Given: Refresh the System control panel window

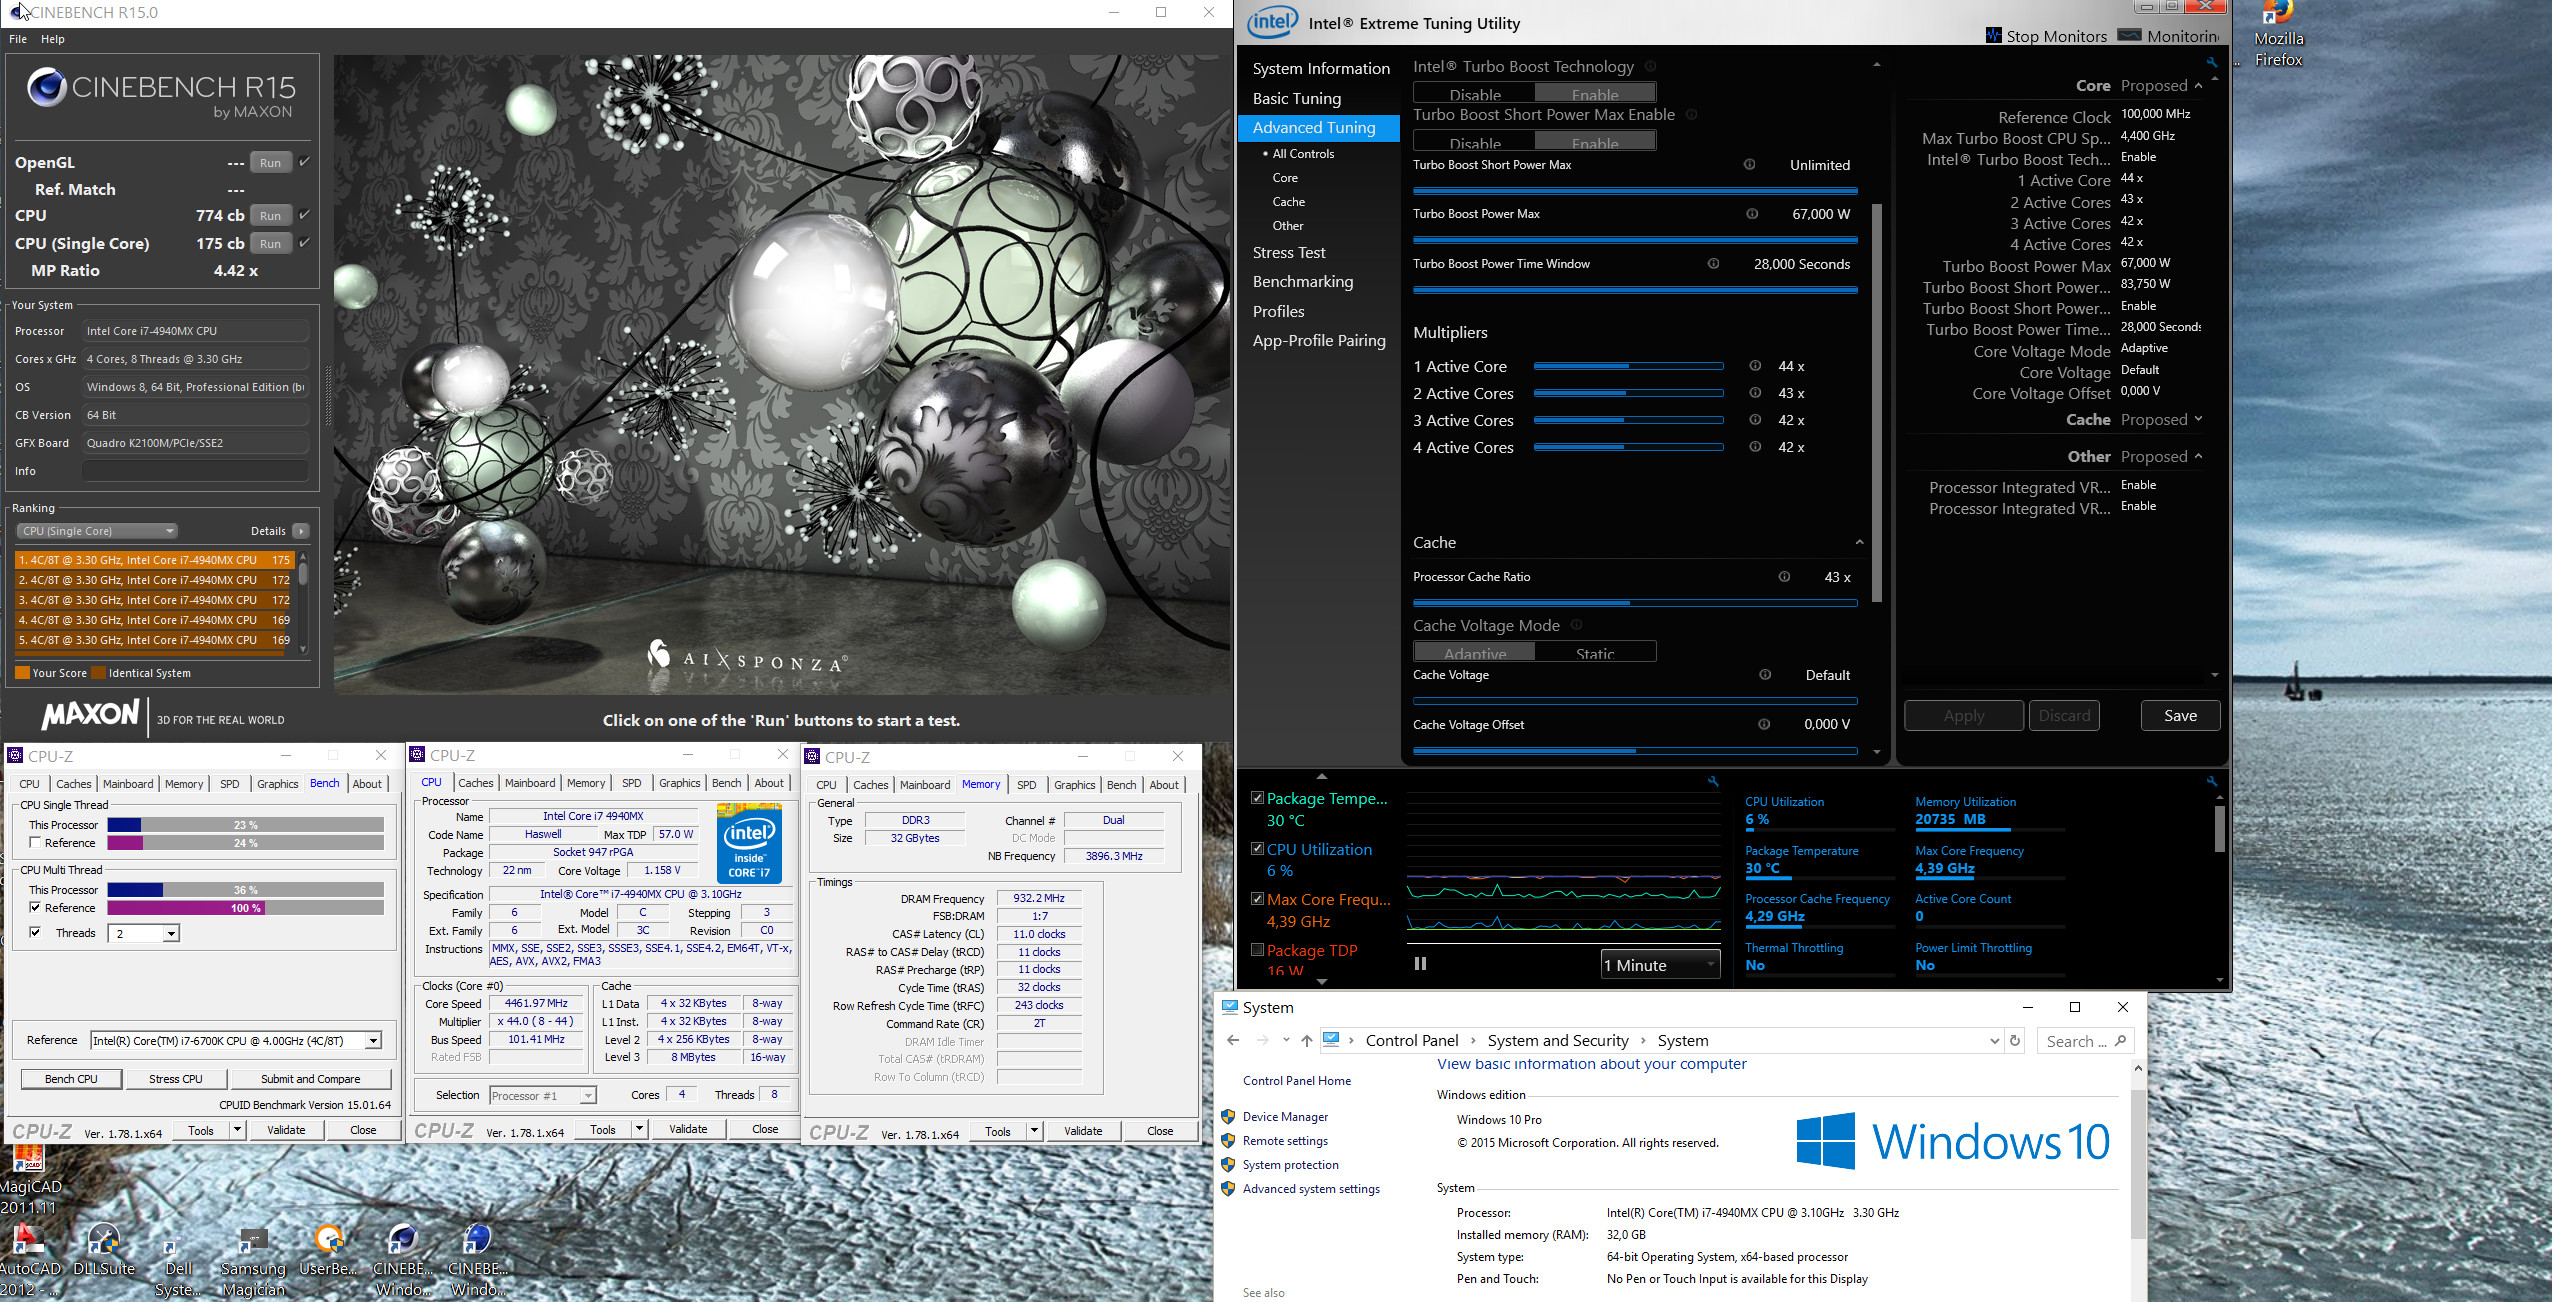Looking at the screenshot, I should click(2015, 1040).
